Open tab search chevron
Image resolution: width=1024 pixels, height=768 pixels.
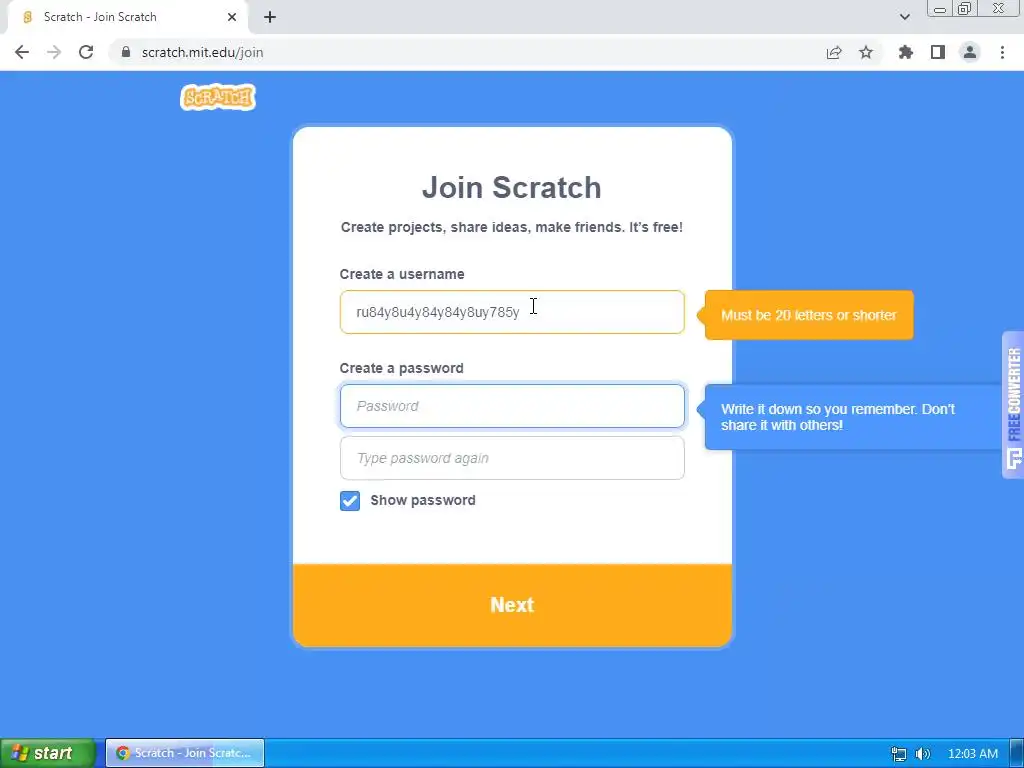904,17
